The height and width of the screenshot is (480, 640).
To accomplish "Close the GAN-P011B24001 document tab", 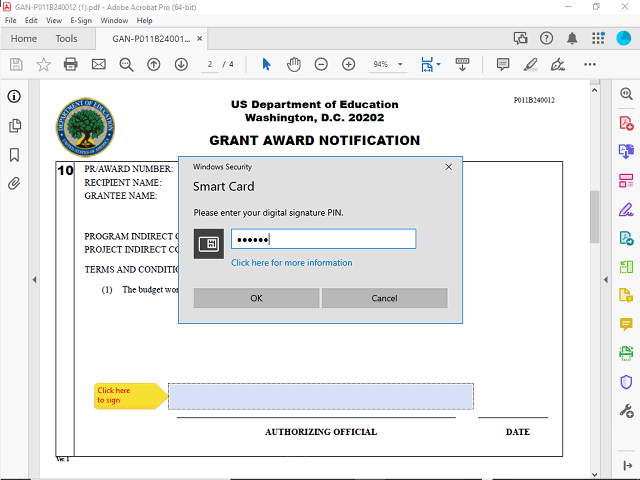I will point(200,38).
